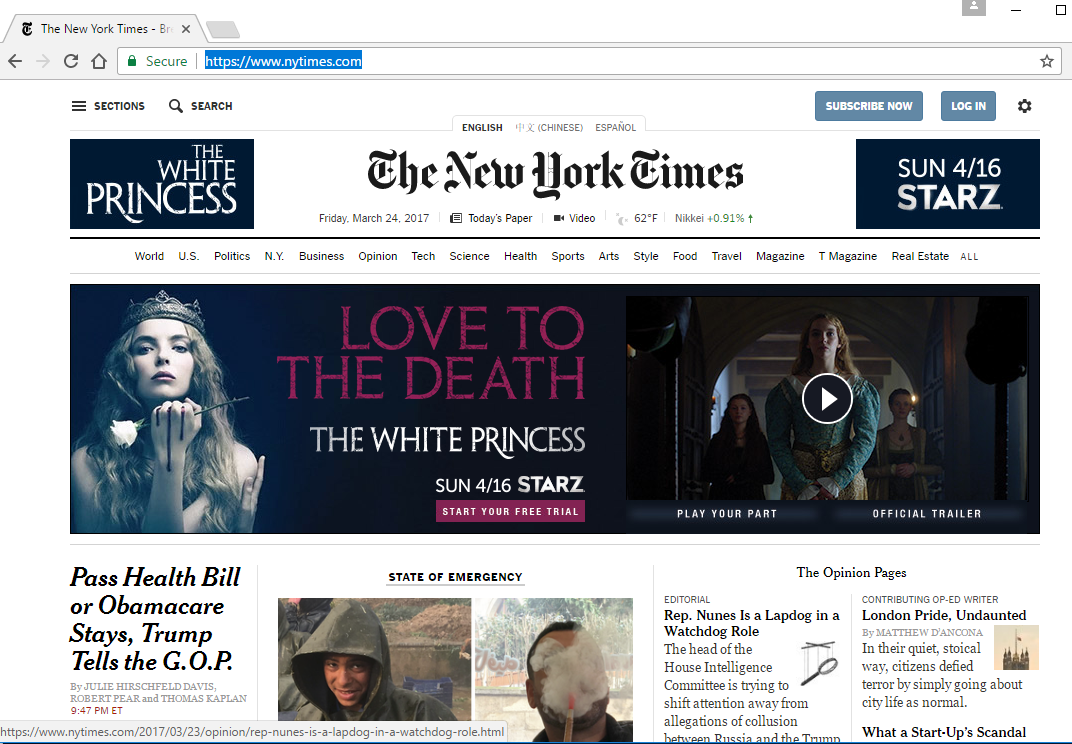Click the Chrome user profile icon
This screenshot has height=744, width=1072.
coord(974,7)
